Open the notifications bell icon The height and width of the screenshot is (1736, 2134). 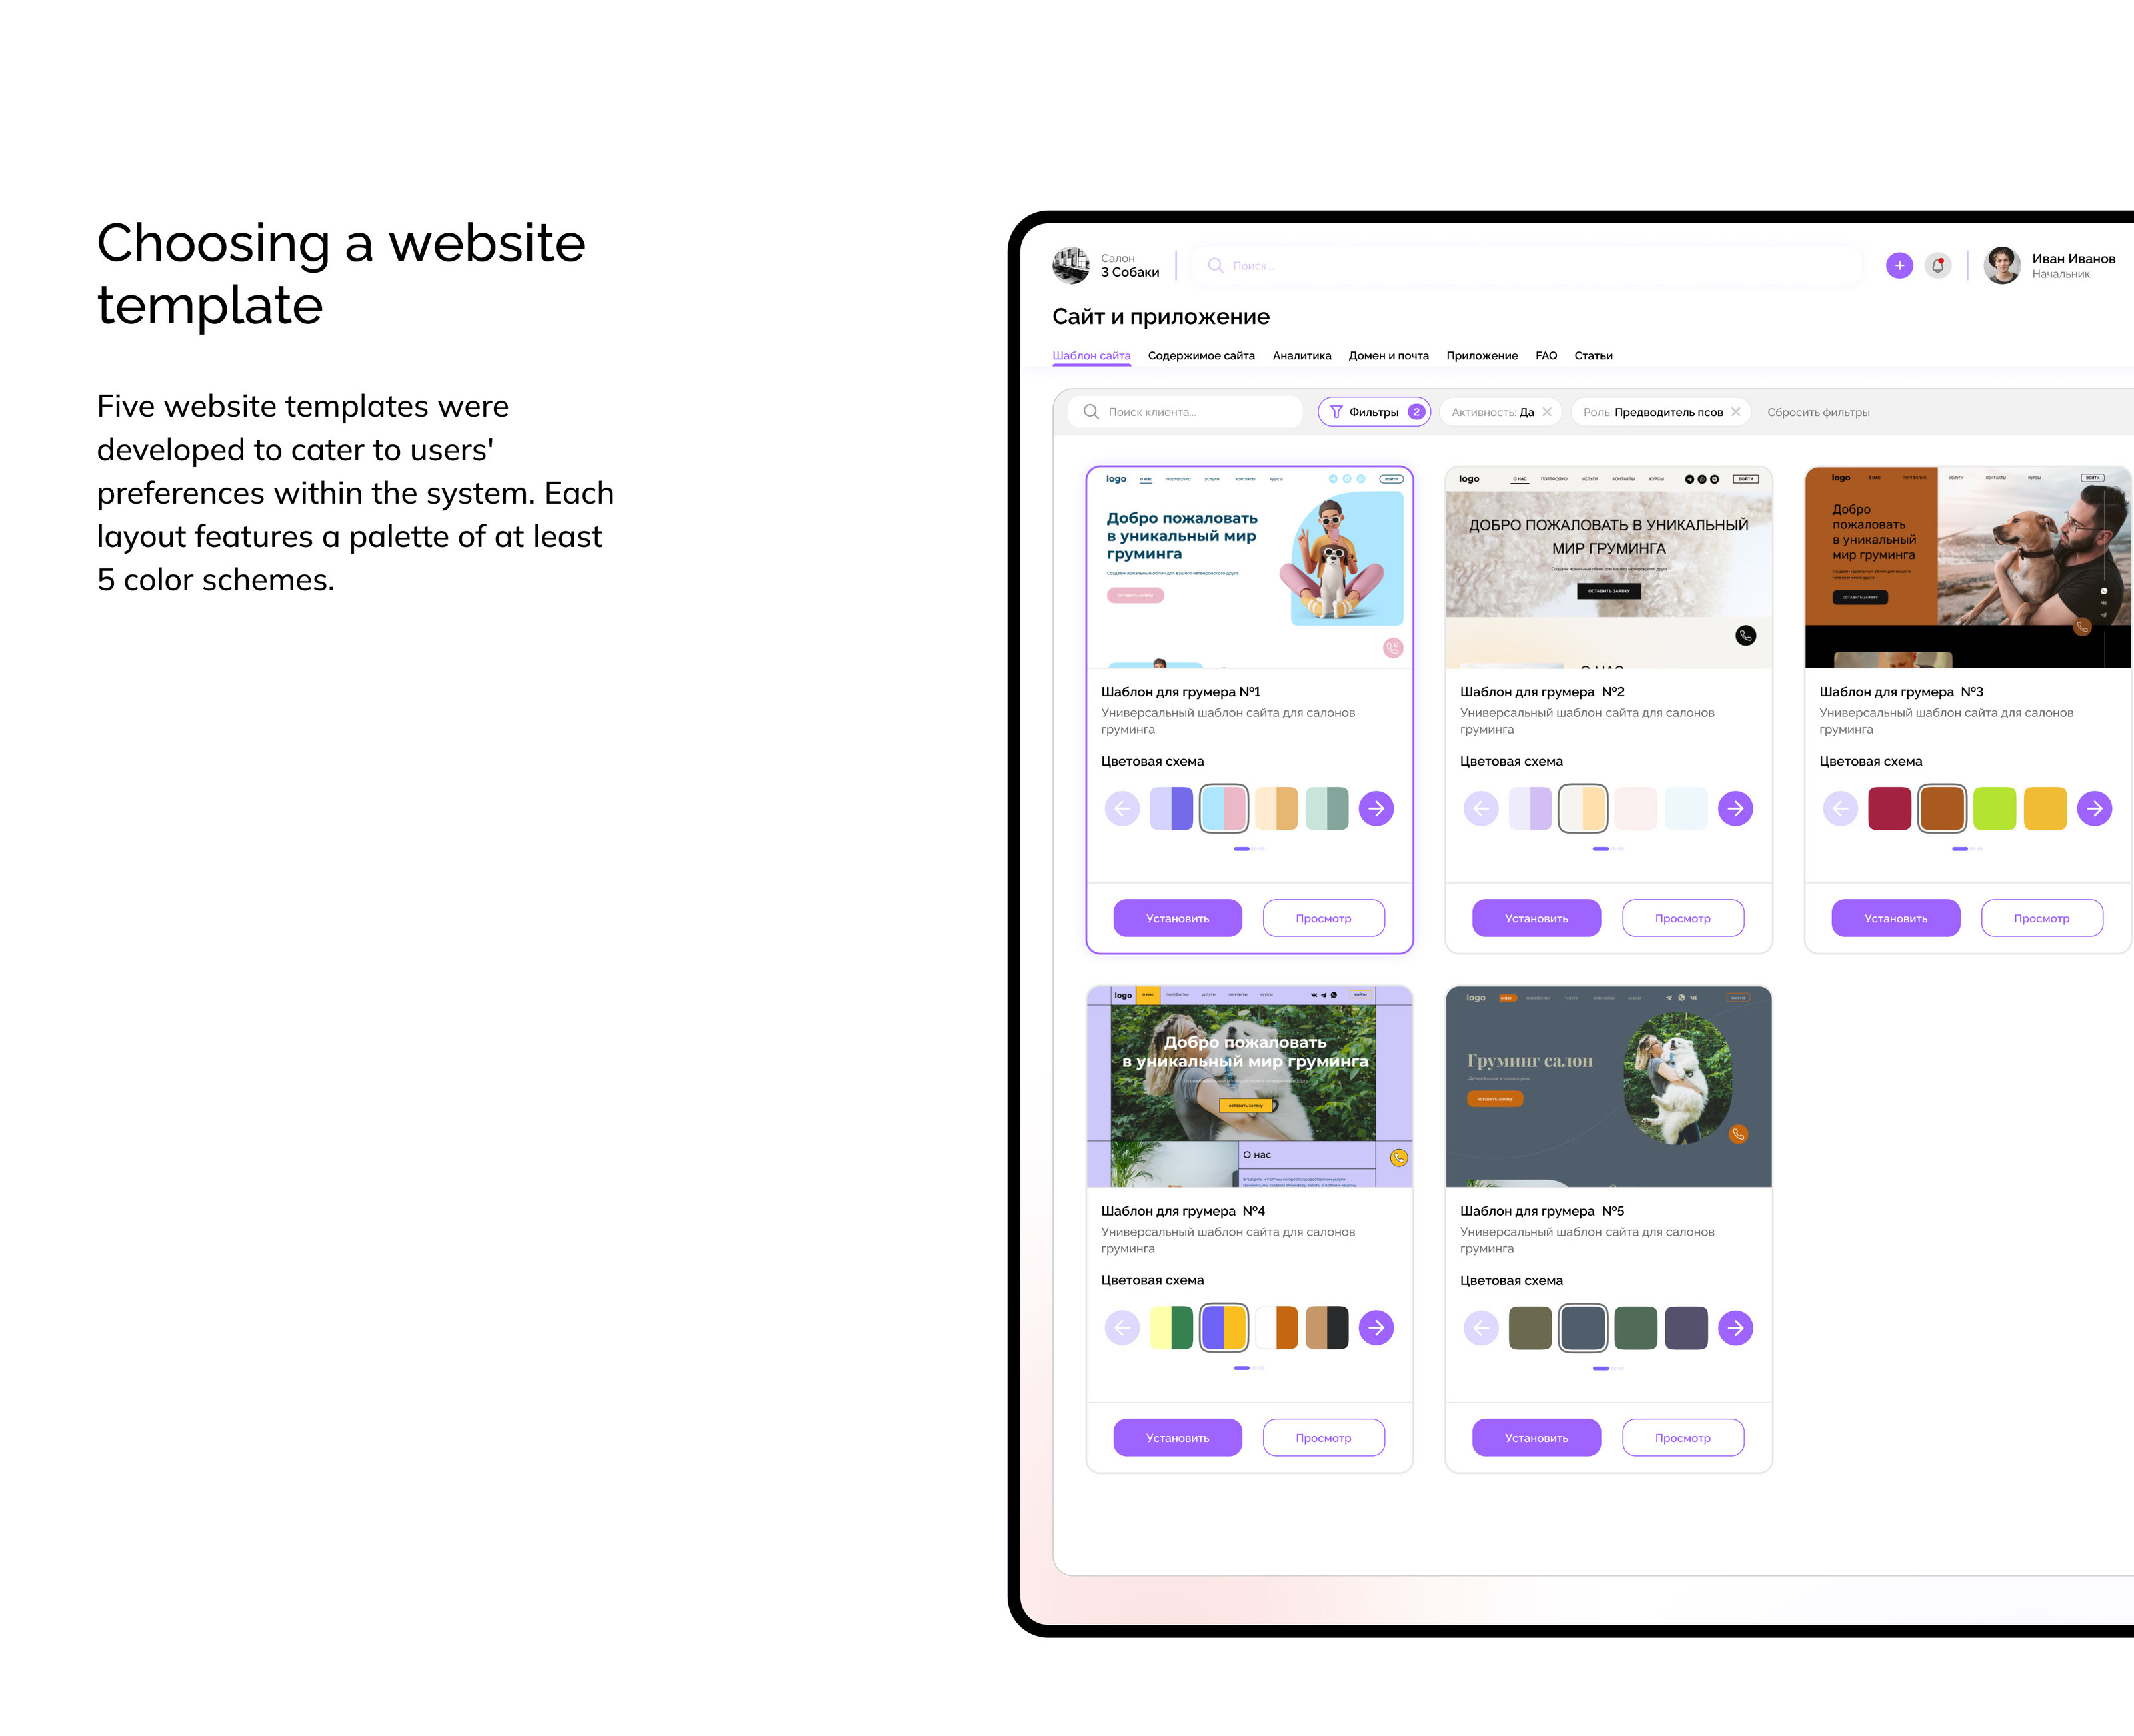tap(1937, 265)
